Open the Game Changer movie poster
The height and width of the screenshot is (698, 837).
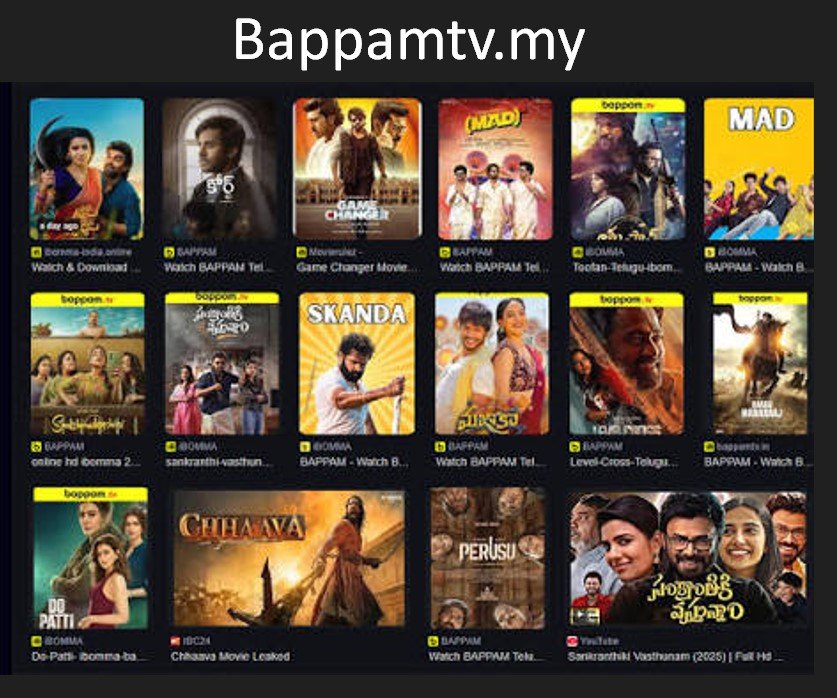point(357,169)
